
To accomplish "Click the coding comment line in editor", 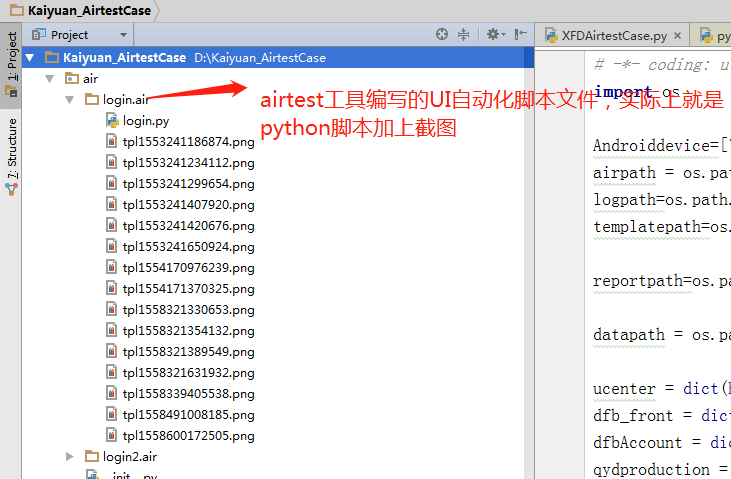I will click(662, 65).
